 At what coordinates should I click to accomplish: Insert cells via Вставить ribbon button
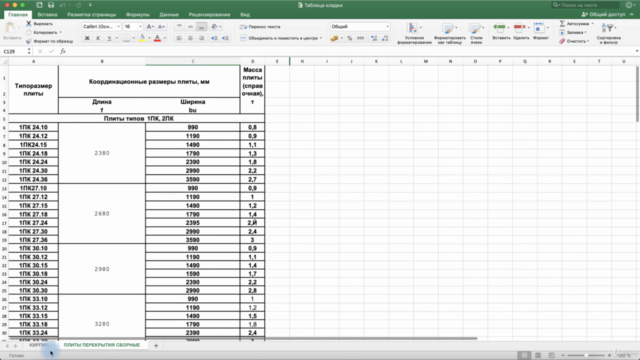pos(501,31)
